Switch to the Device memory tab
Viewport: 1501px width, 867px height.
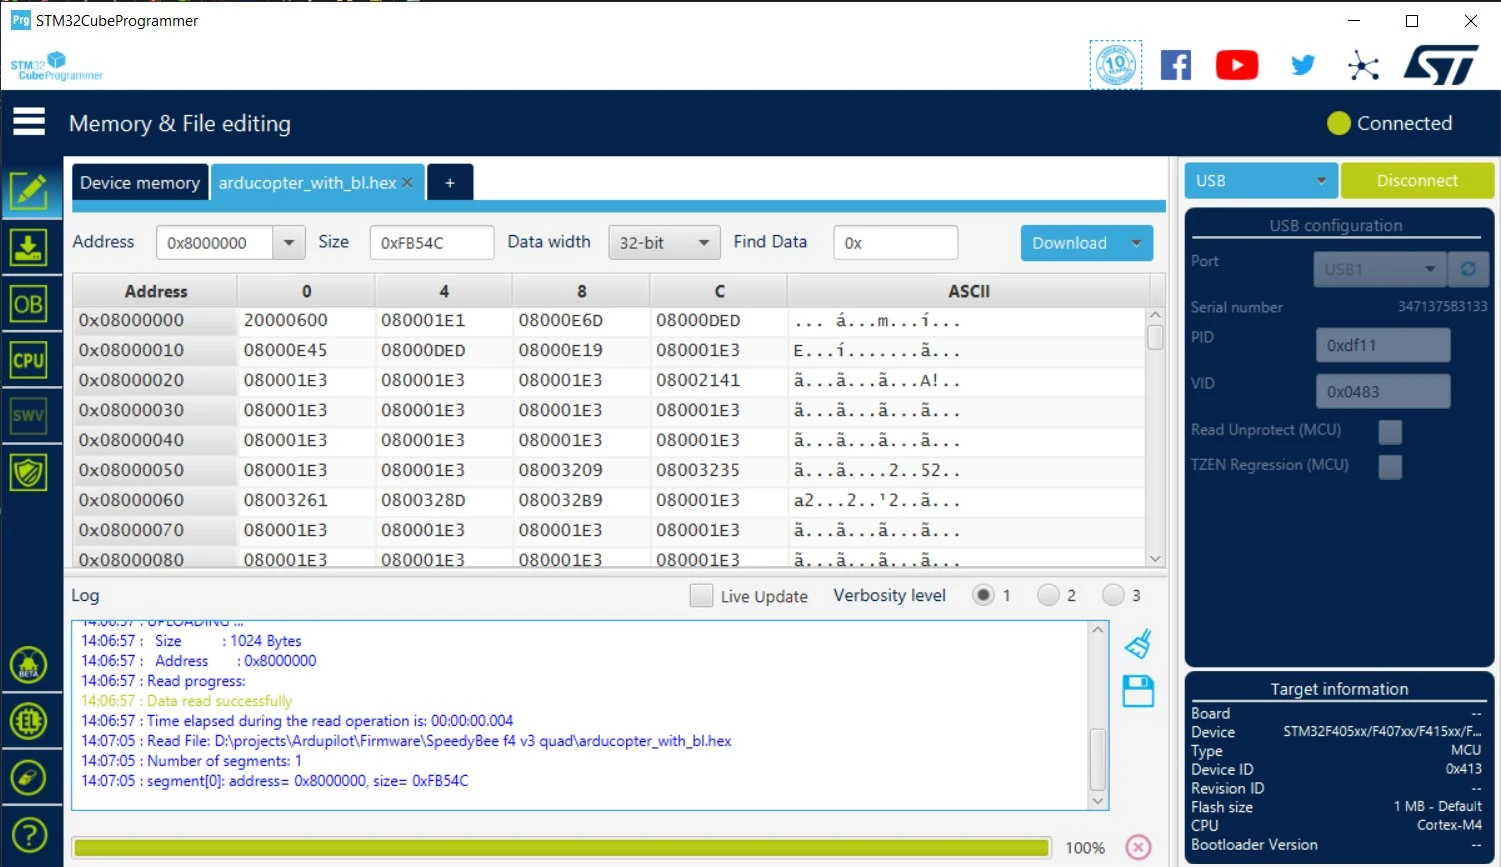[139, 182]
